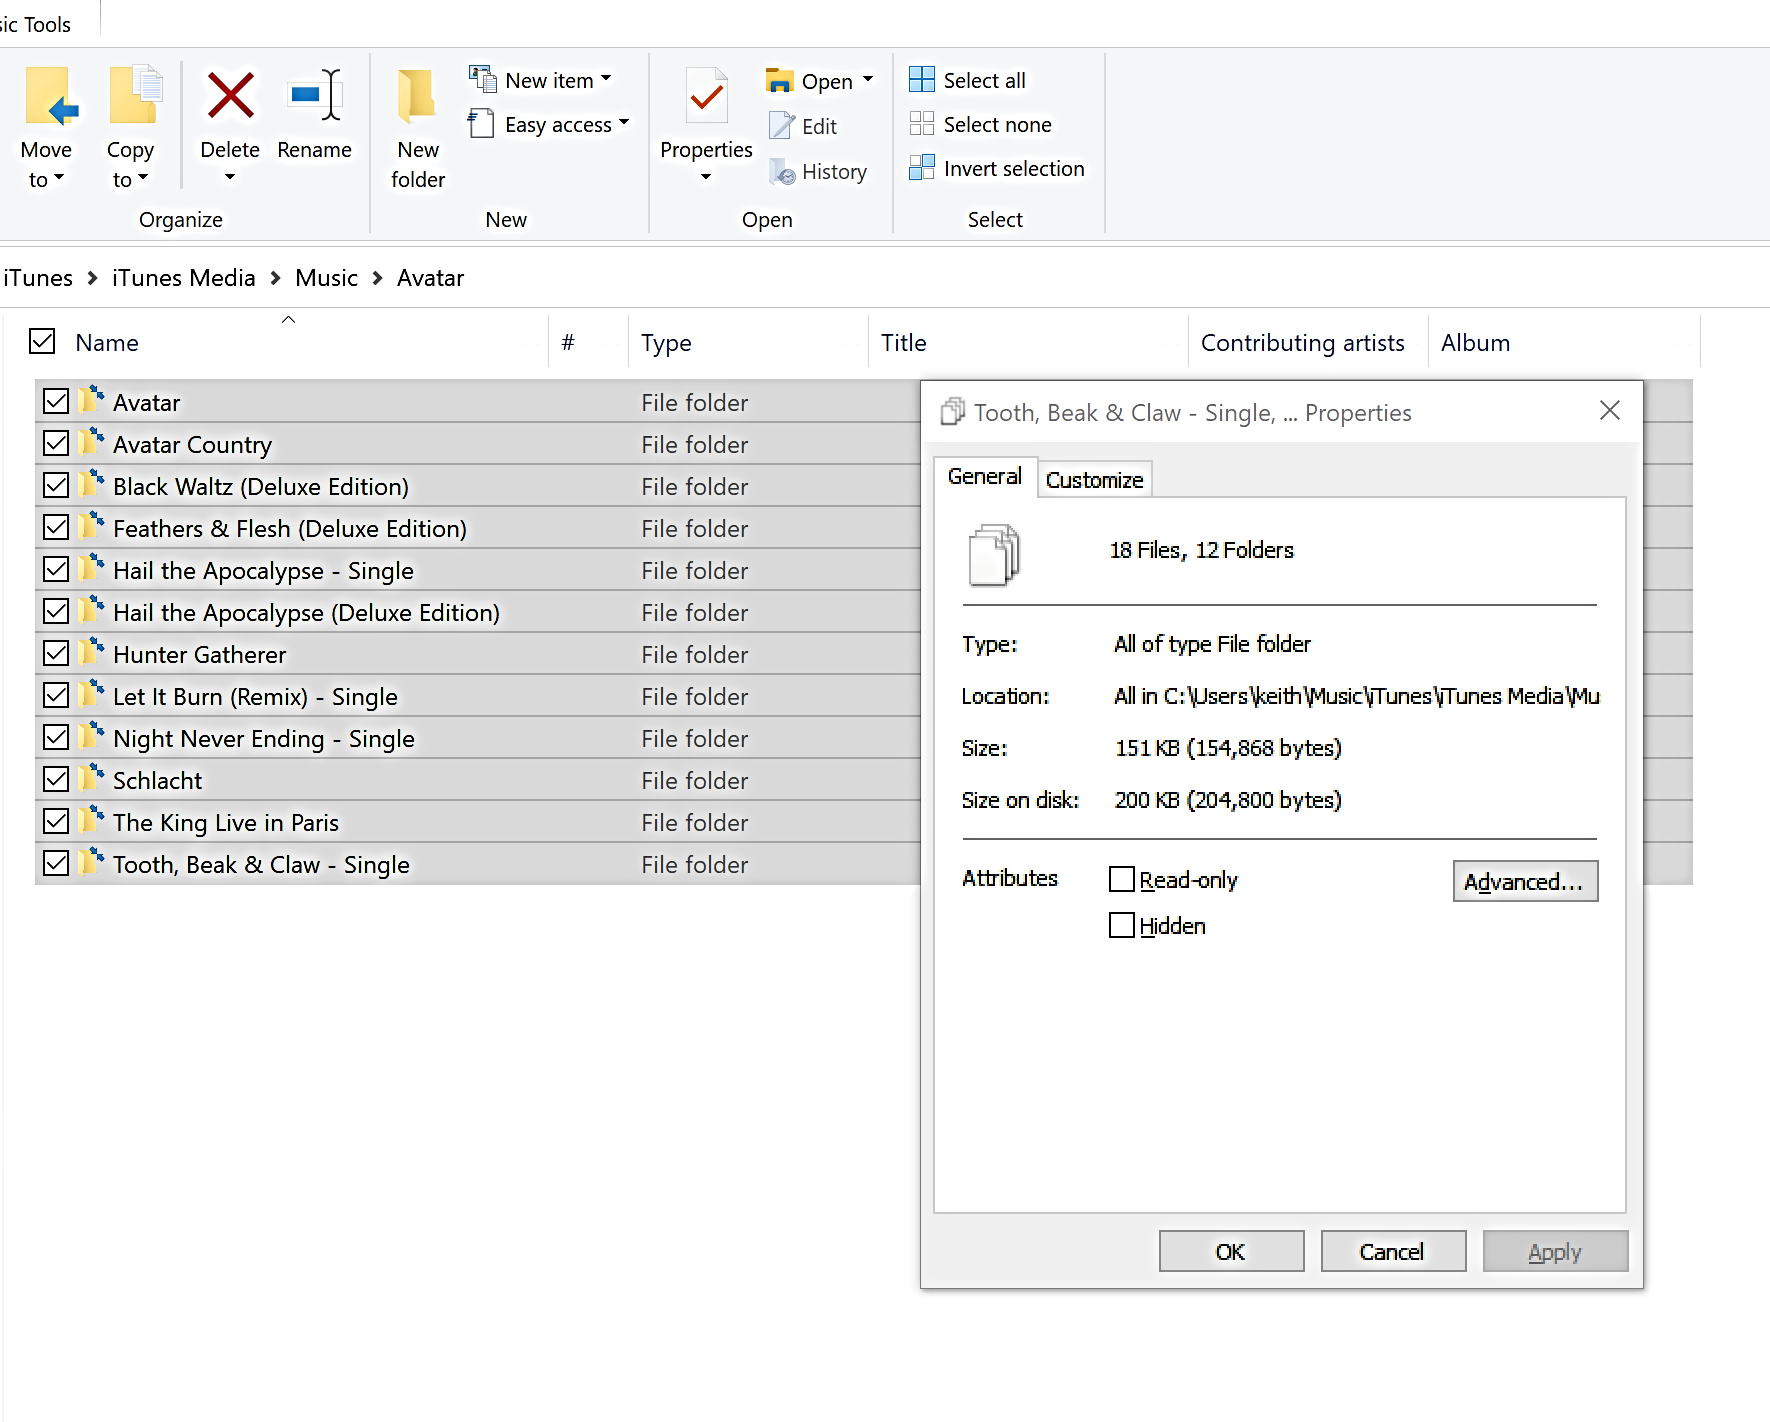Navigate to Music in breadcrumb
Image resolution: width=1770 pixels, height=1422 pixels.
click(x=326, y=278)
